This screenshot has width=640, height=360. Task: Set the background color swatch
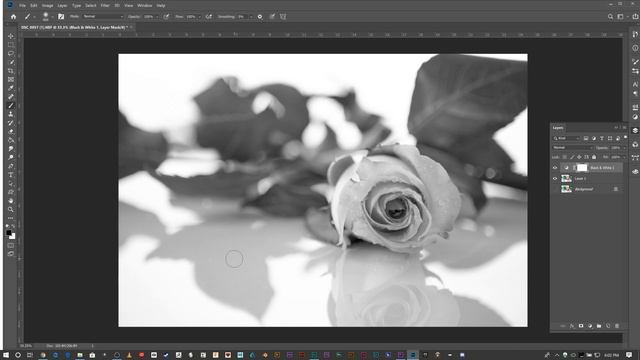(13, 236)
